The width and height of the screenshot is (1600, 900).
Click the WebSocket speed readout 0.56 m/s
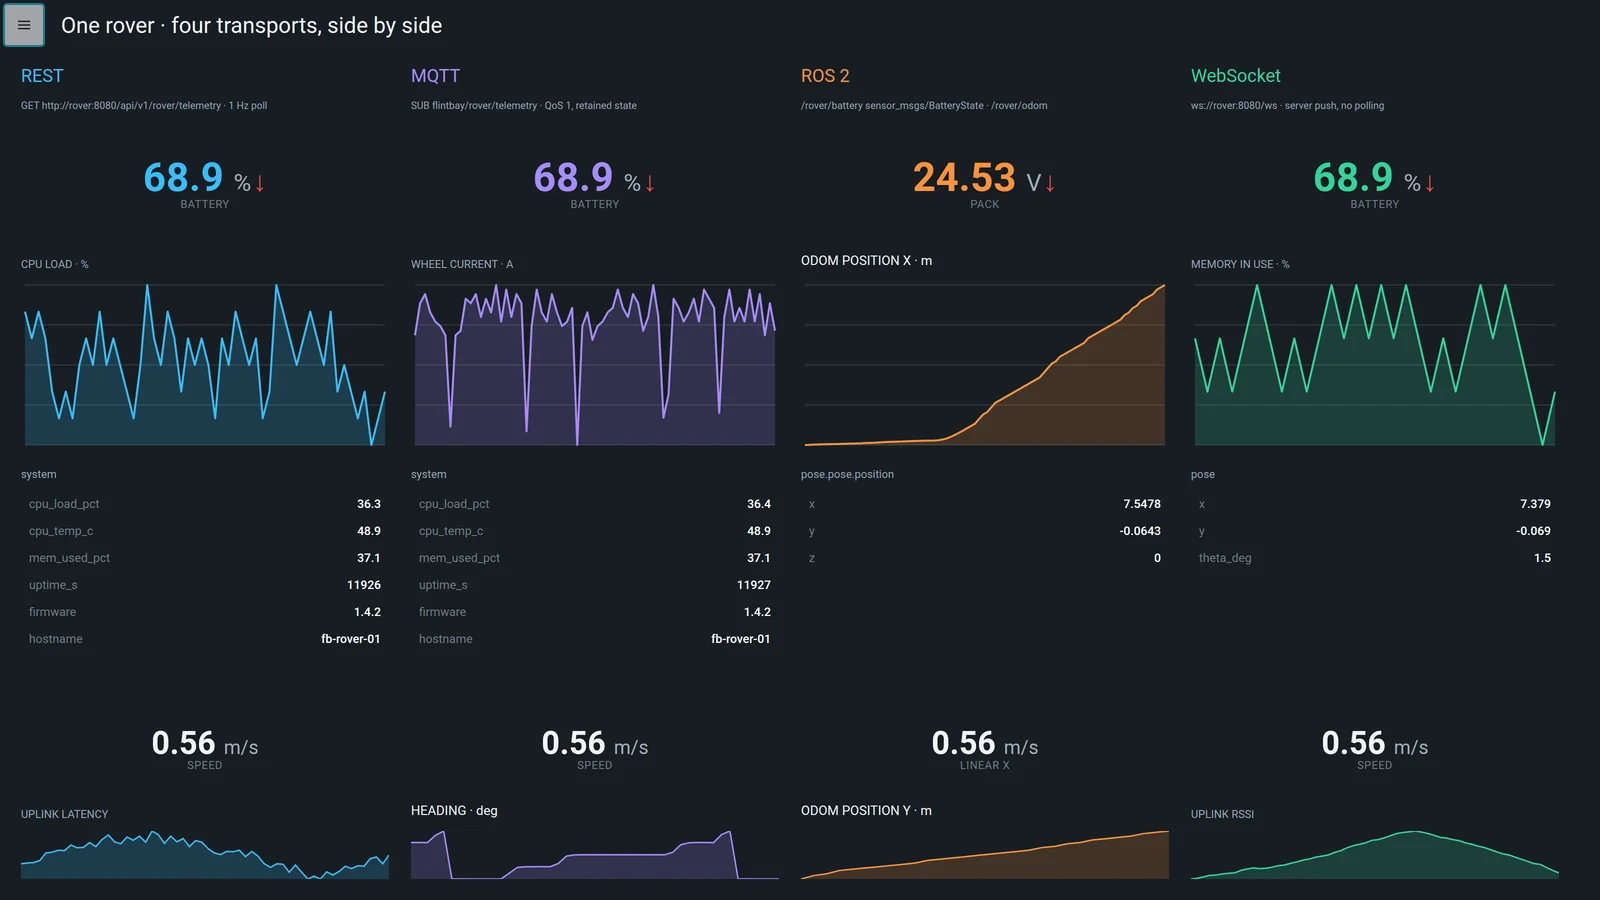pos(1375,744)
